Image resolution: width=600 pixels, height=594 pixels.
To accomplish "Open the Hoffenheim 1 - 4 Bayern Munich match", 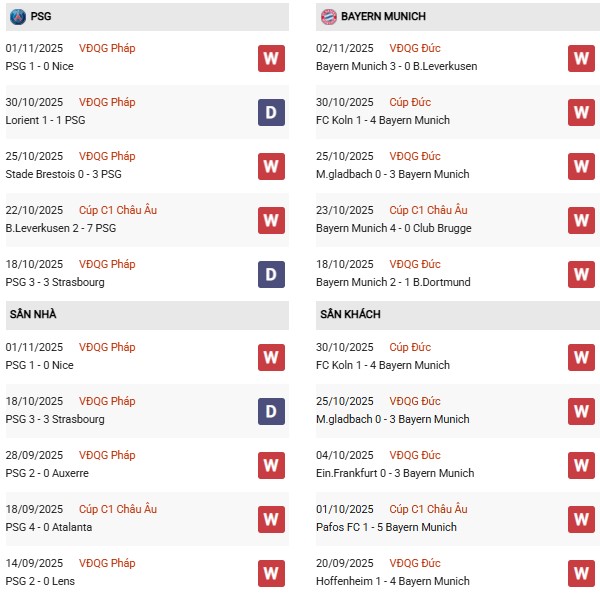I will (x=392, y=581).
